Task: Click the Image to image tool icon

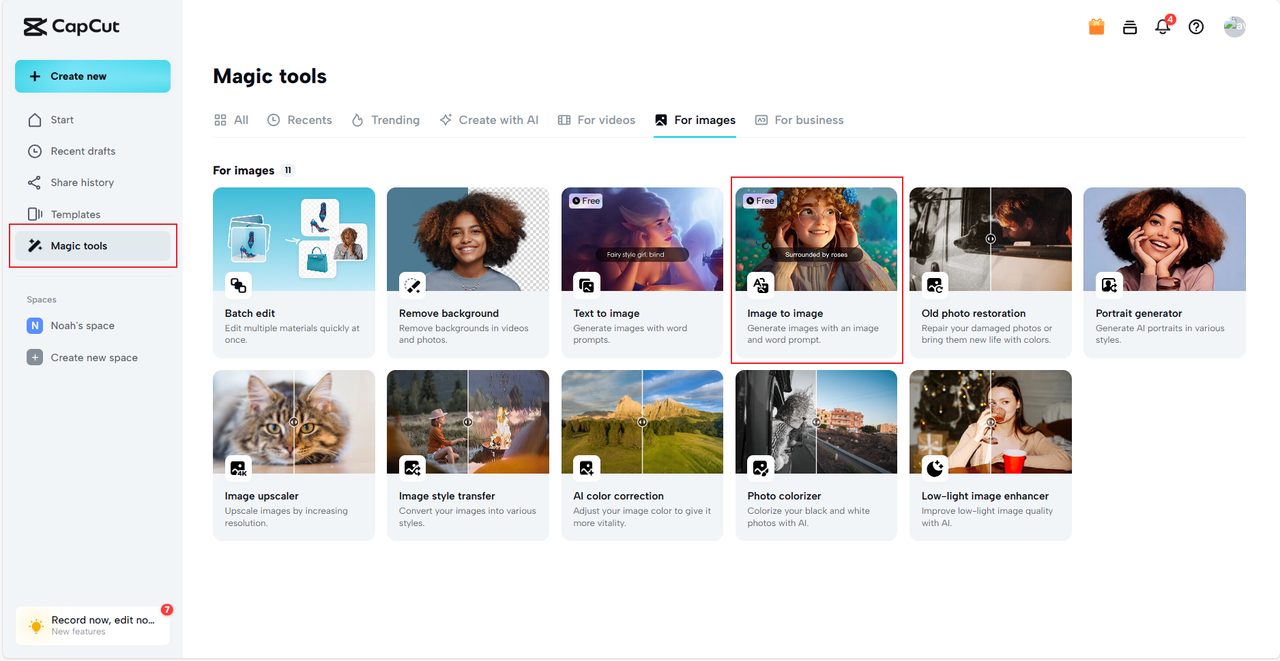Action: [760, 285]
